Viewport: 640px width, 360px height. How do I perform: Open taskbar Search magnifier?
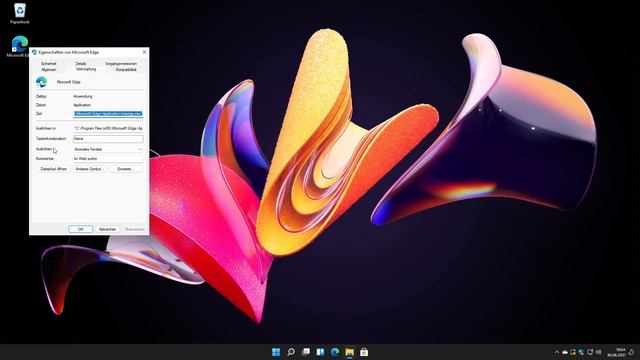(x=291, y=352)
